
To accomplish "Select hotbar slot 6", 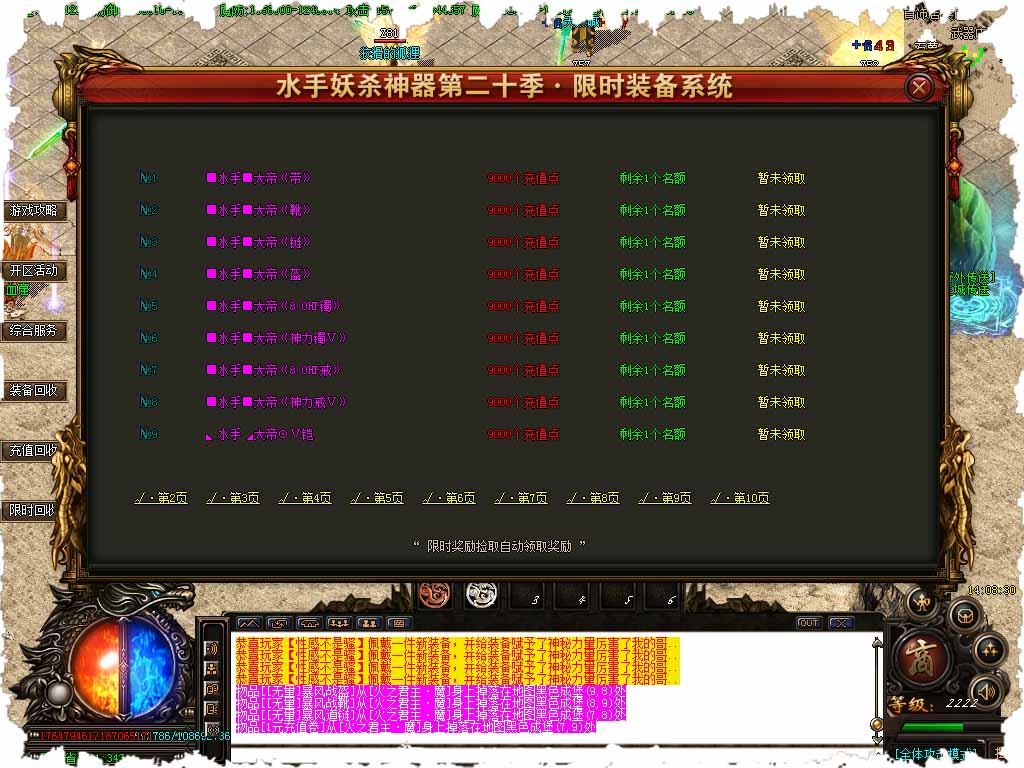I will click(x=664, y=596).
